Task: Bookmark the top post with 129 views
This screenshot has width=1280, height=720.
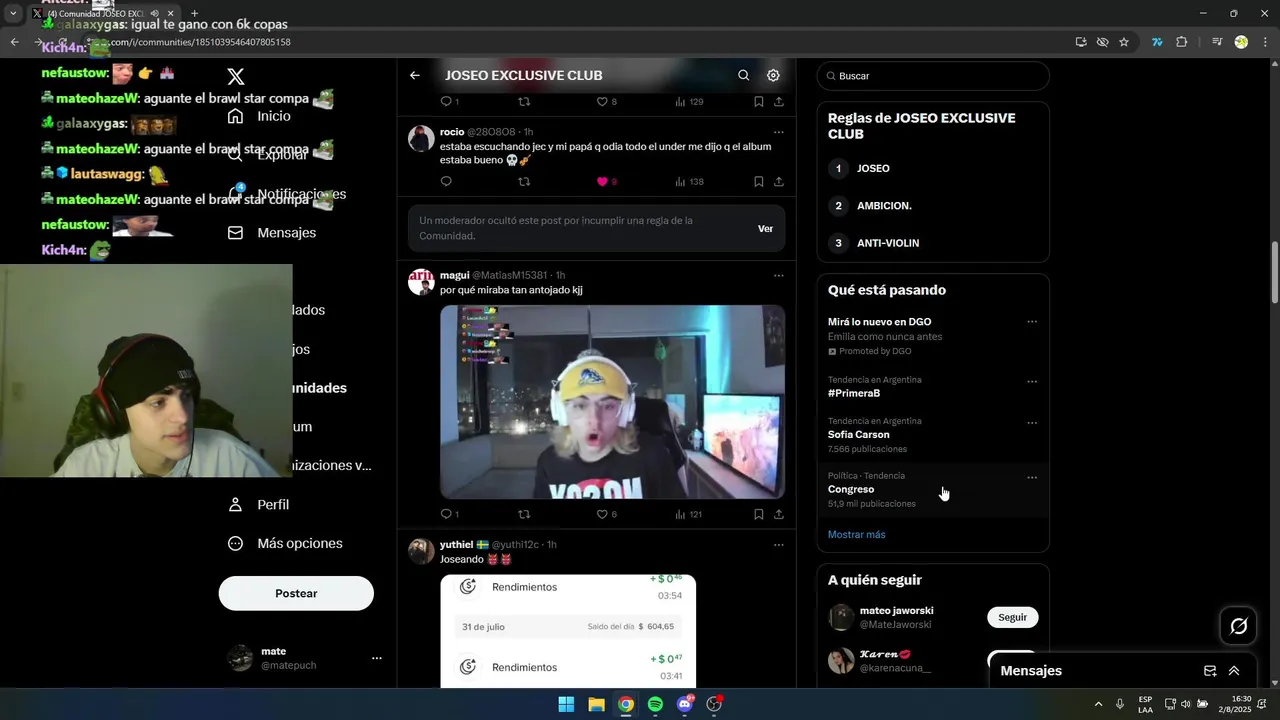Action: coord(759,102)
